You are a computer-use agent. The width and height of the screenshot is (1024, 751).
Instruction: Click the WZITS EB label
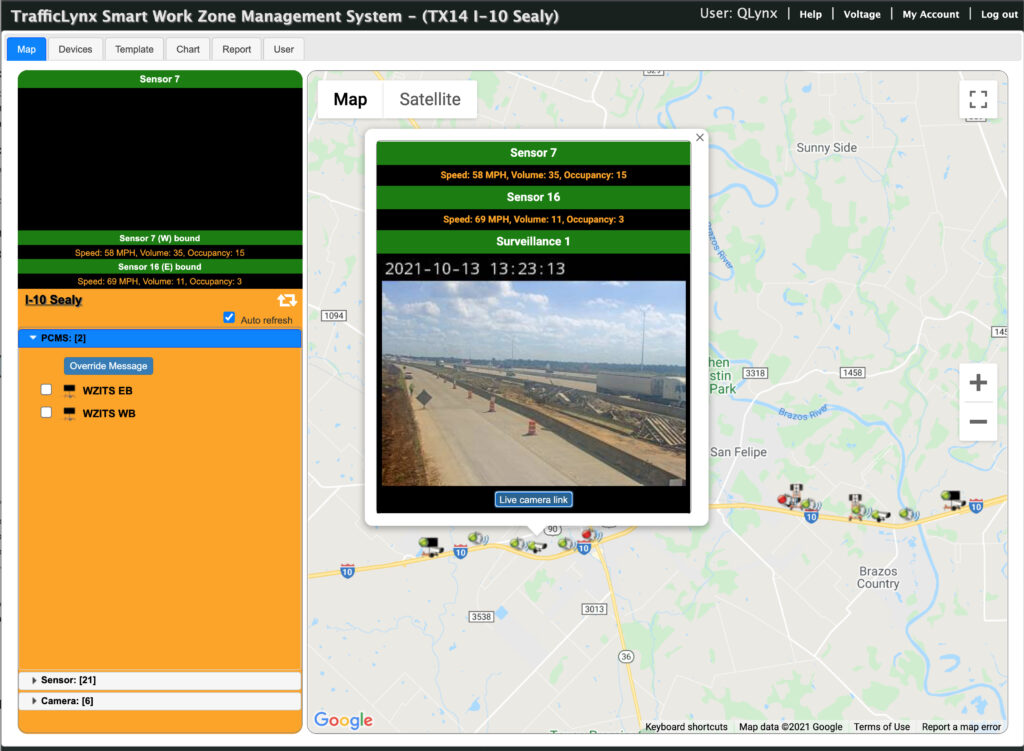point(107,391)
